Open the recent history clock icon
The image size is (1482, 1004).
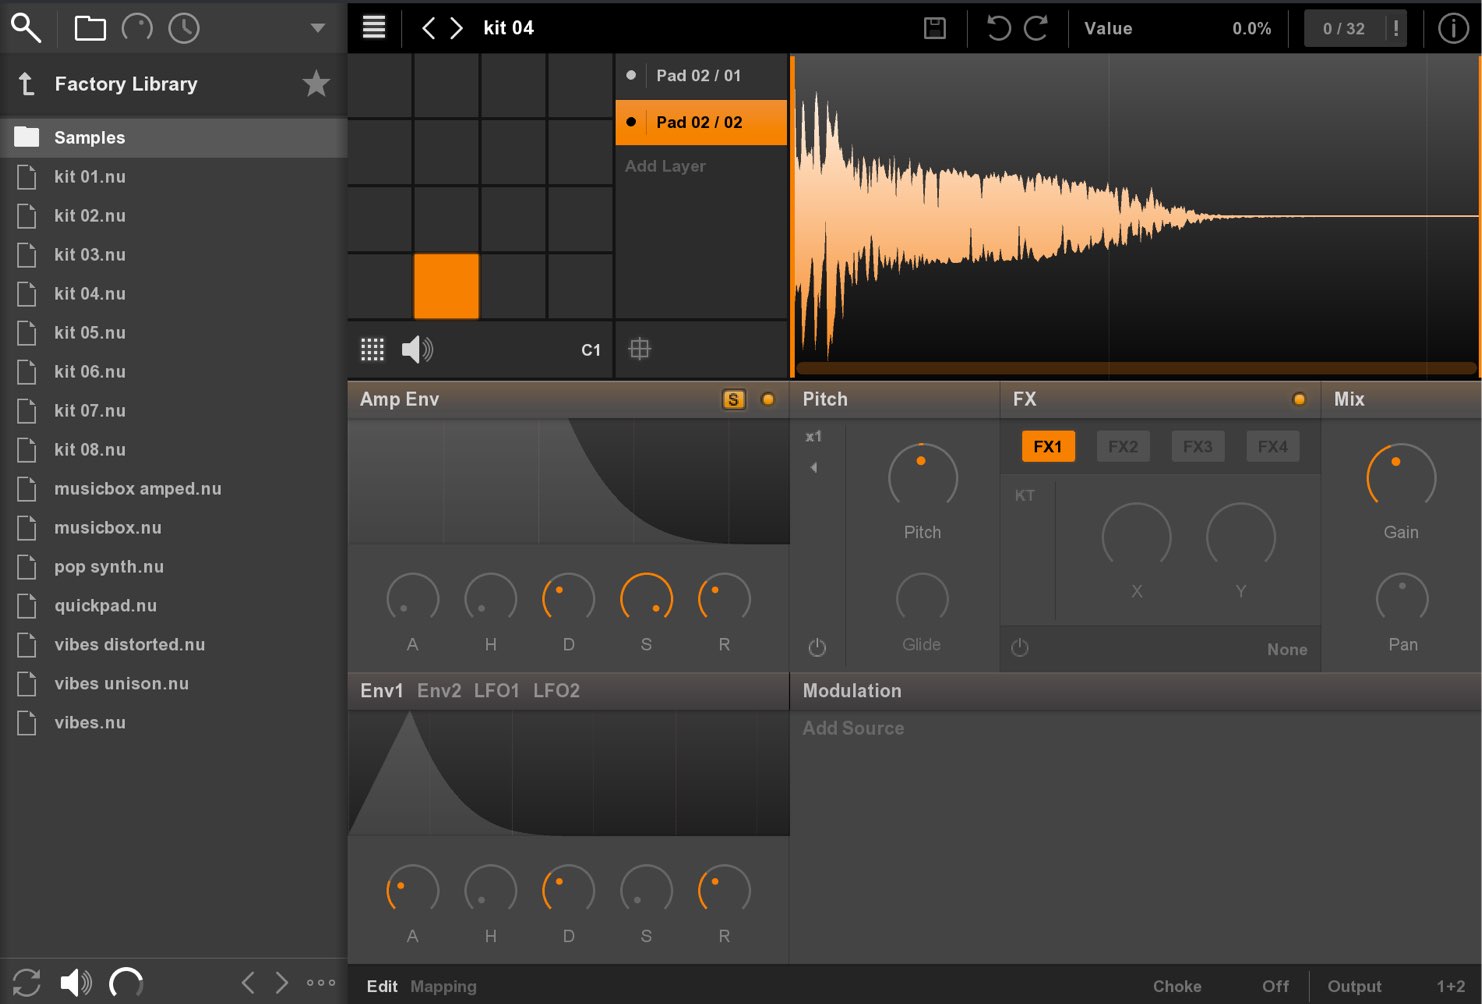184,28
